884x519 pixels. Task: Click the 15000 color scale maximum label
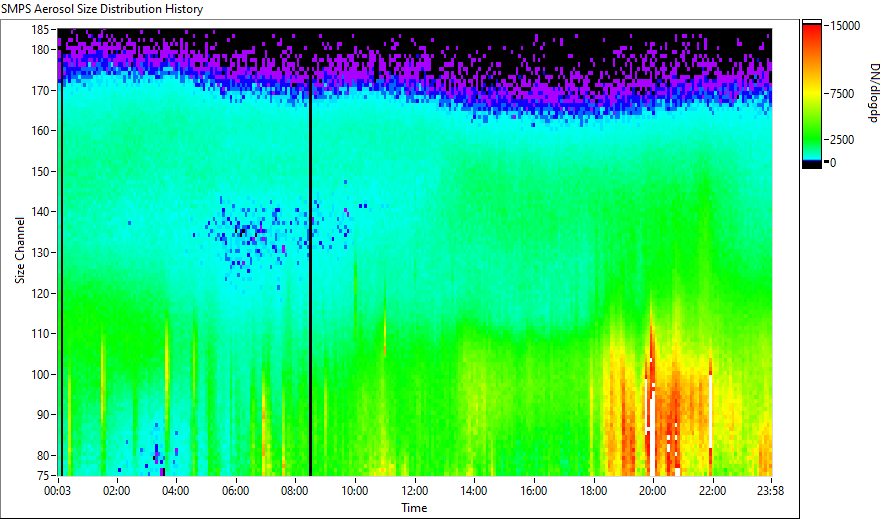tap(845, 26)
